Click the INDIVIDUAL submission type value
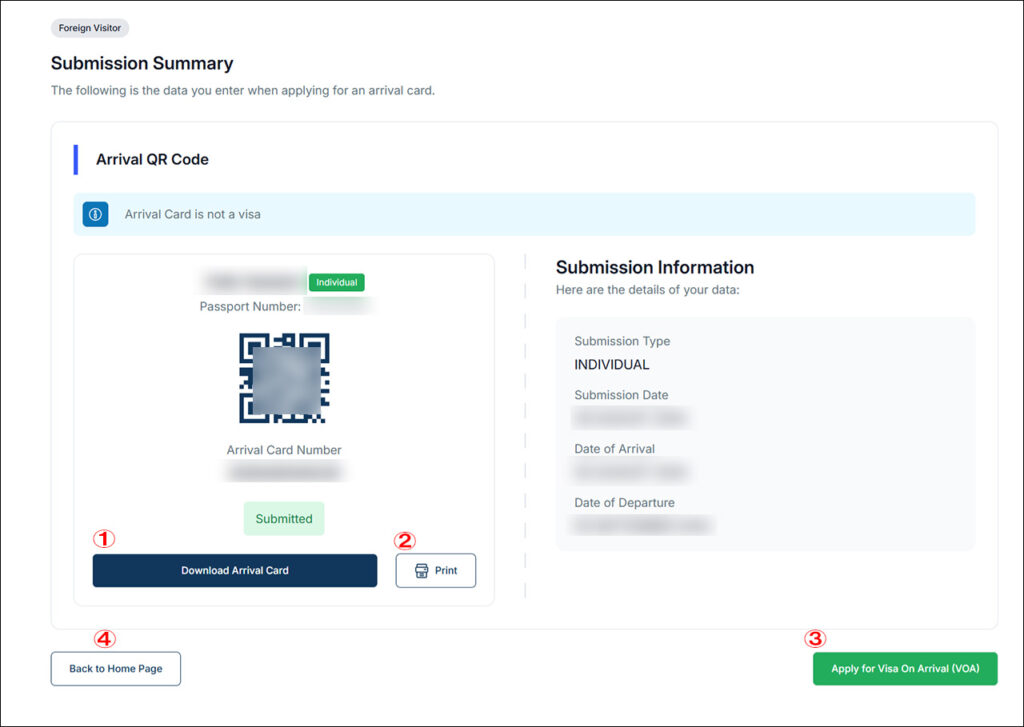The height and width of the screenshot is (727, 1024). pyautogui.click(x=611, y=364)
